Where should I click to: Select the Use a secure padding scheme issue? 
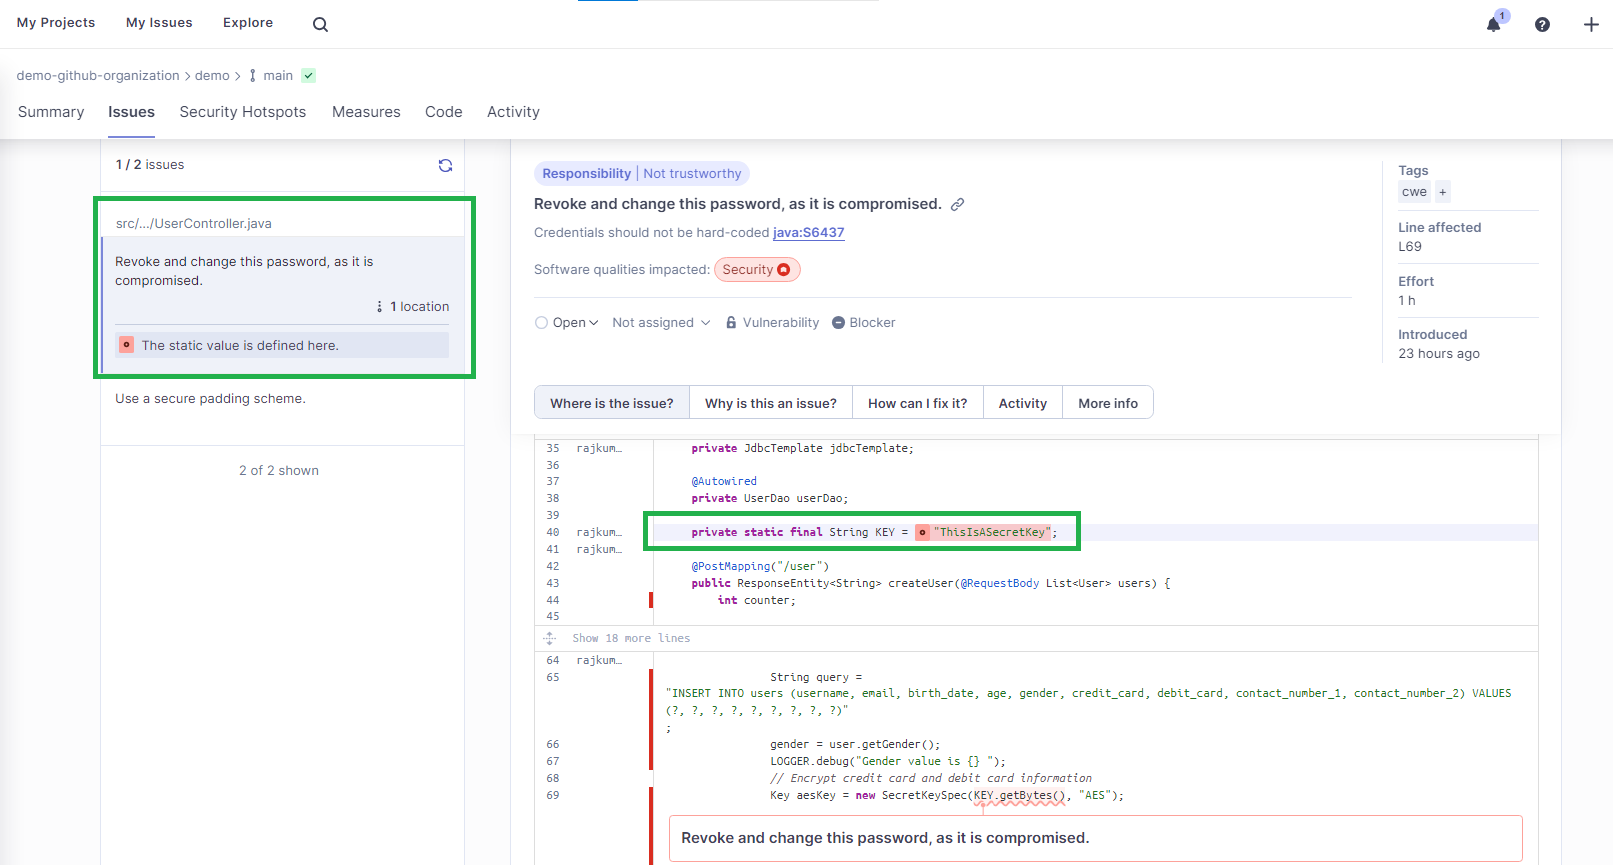(x=211, y=399)
